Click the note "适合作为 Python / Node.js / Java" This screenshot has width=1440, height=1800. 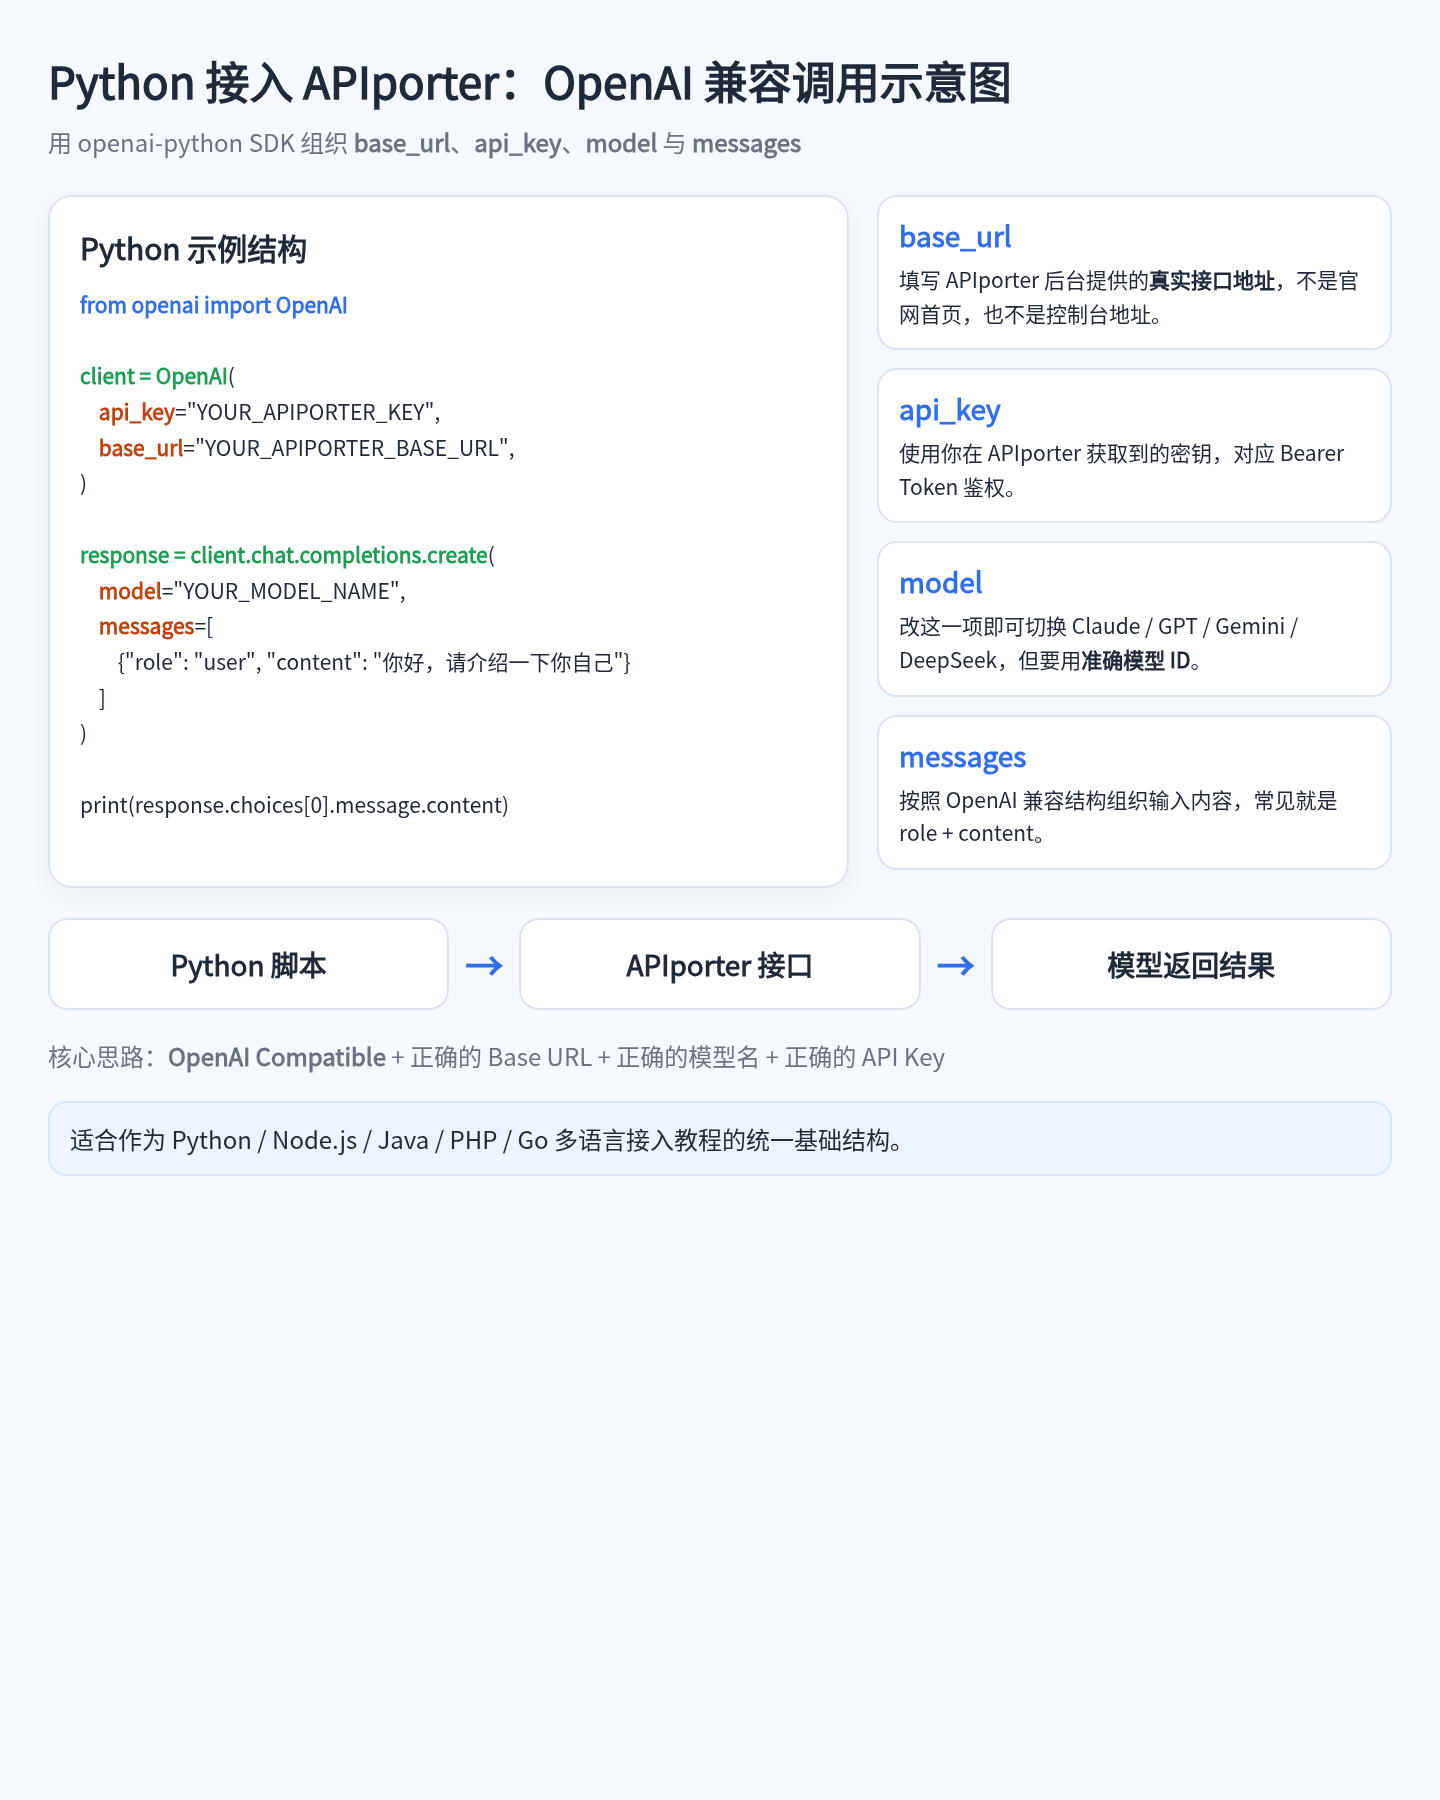pos(720,1139)
